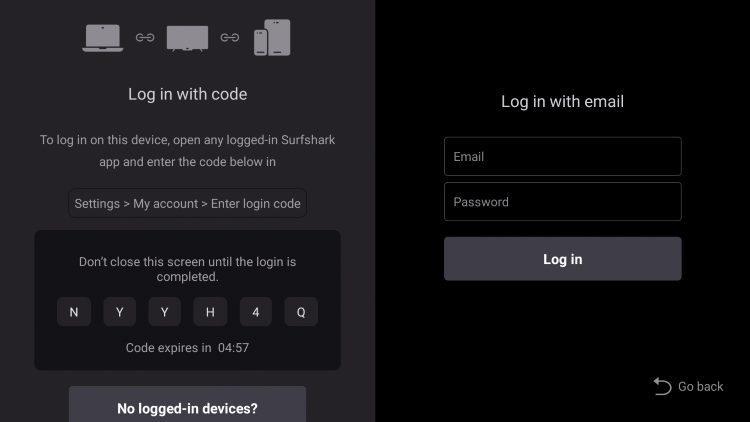Select the Go back link
750x422 pixels.
688,386
